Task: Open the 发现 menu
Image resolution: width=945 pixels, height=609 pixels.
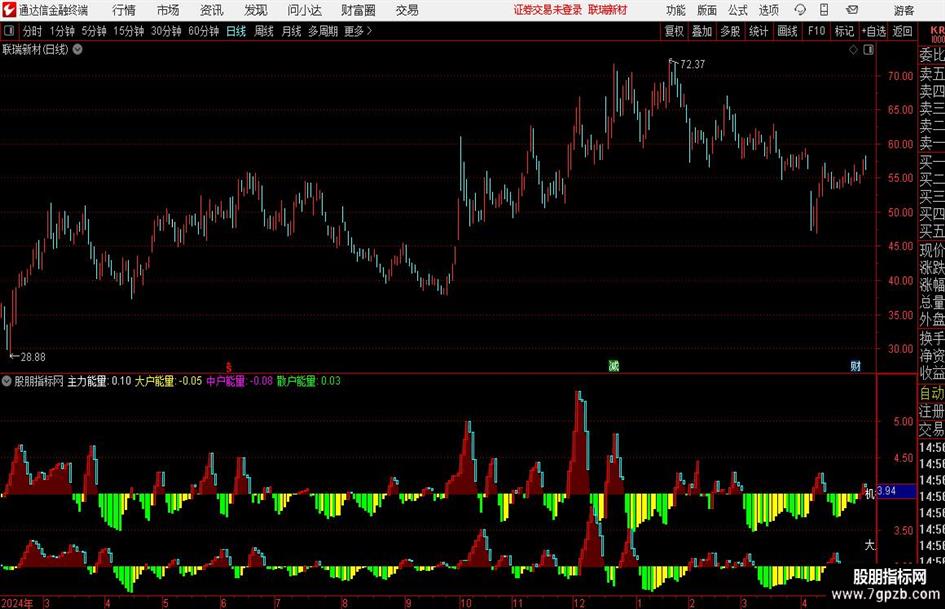Action: pyautogui.click(x=256, y=10)
